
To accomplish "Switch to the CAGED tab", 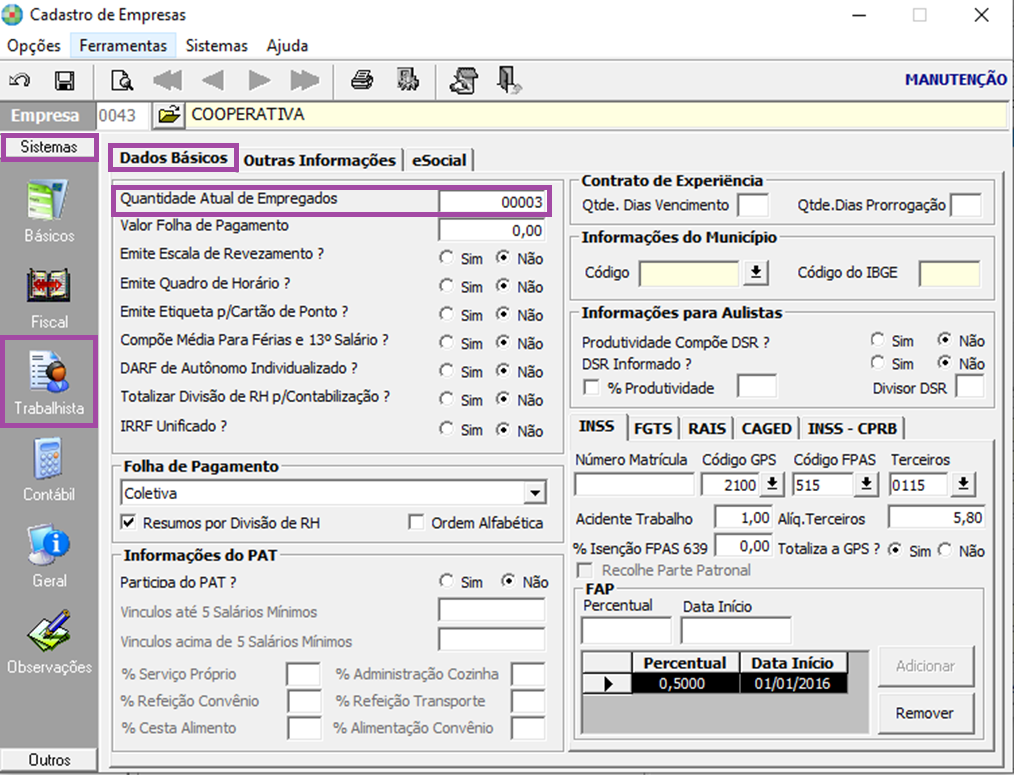I will [x=766, y=428].
